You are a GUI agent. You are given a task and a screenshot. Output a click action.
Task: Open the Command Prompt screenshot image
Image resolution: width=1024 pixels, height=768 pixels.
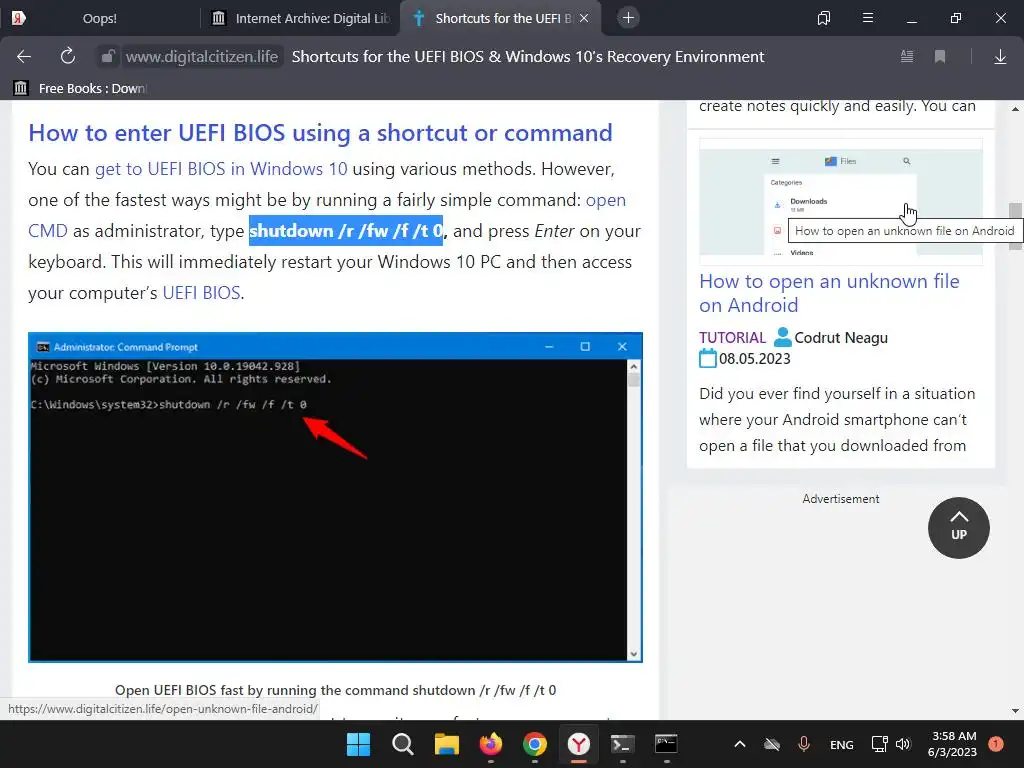coord(335,497)
